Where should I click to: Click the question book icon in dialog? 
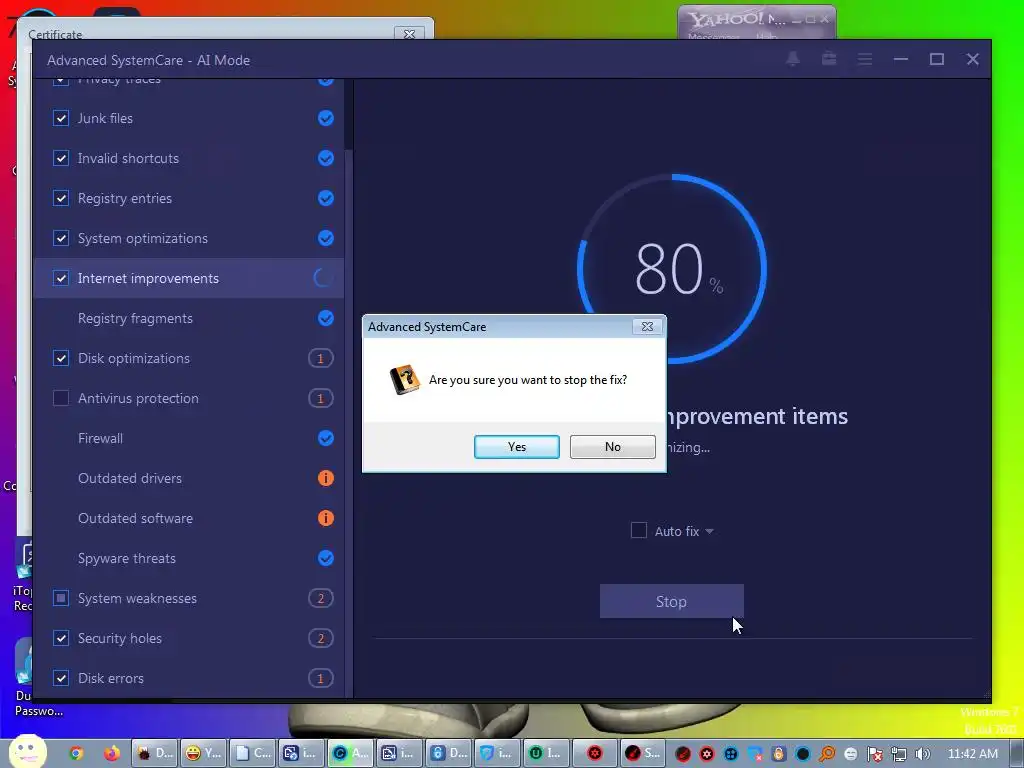tap(404, 379)
